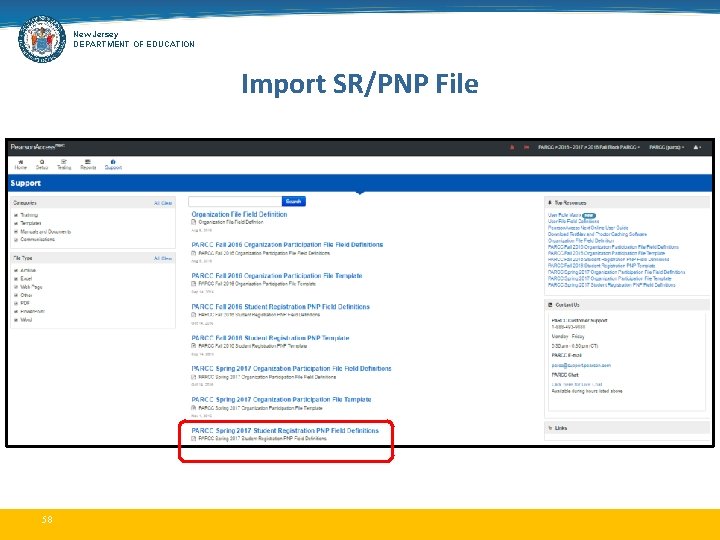Click the Links panel header
Viewport: 720px width, 540px height.
pos(627,428)
